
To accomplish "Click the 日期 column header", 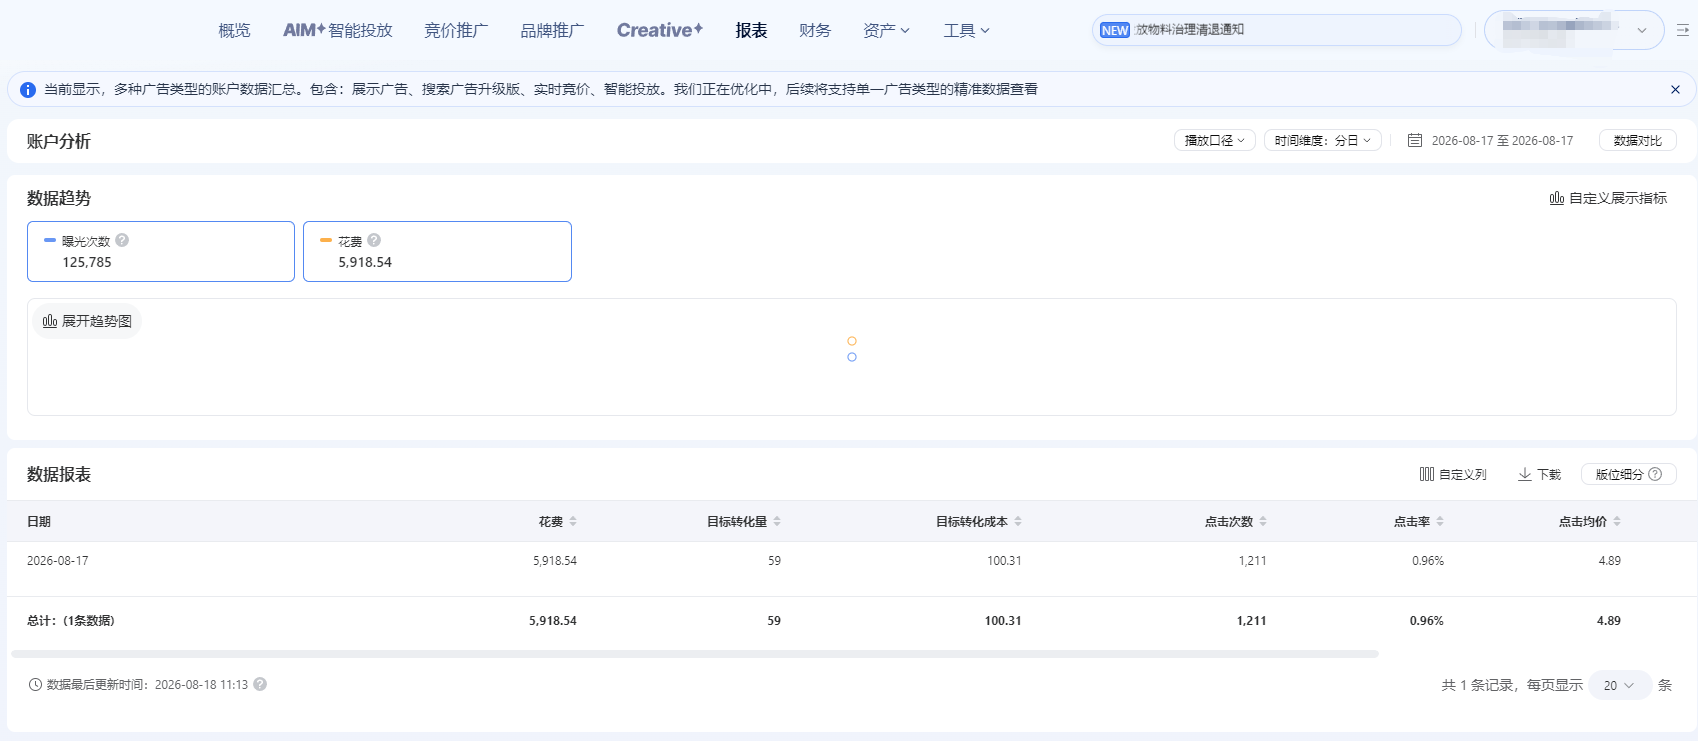I will click(39, 521).
